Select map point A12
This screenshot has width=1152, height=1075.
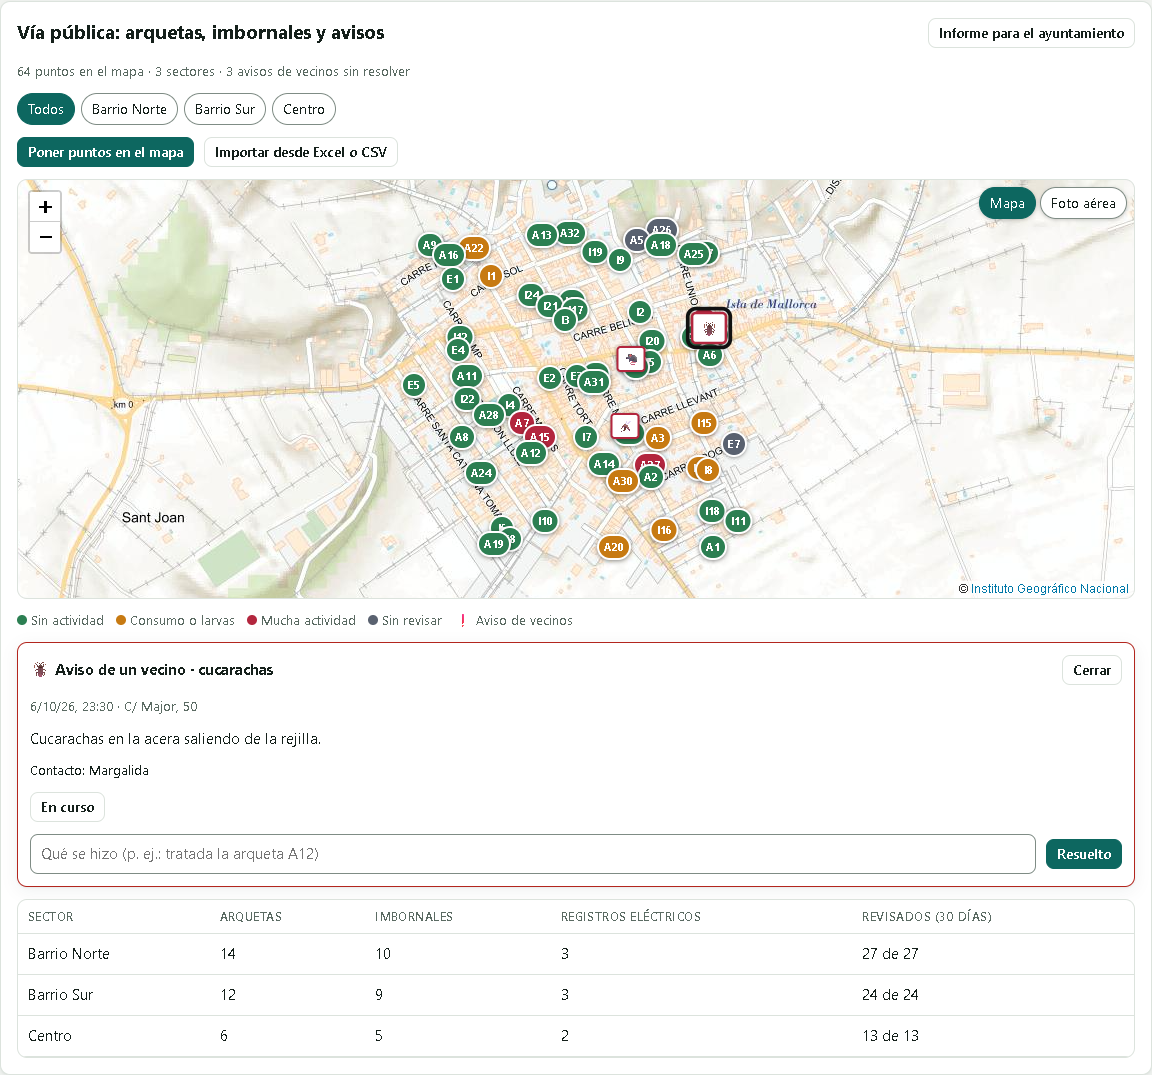(530, 453)
